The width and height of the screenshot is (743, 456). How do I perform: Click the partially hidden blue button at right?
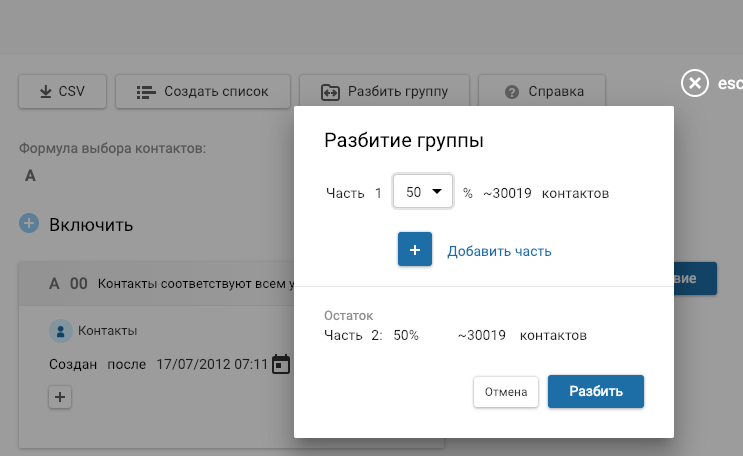tap(695, 279)
